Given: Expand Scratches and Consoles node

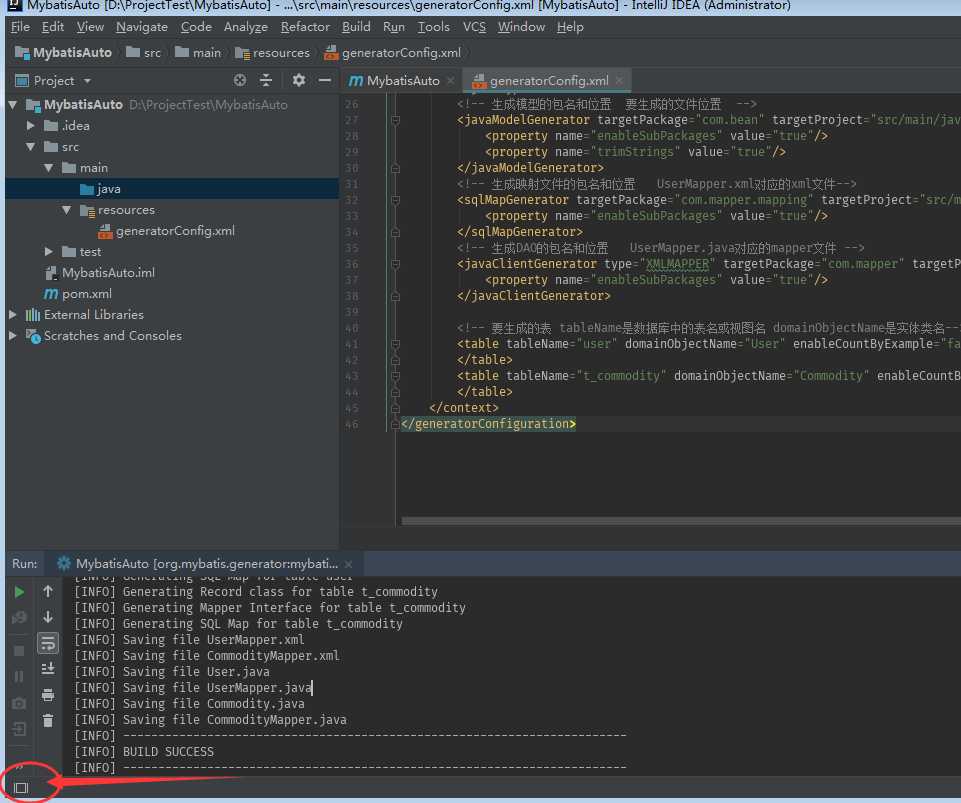Looking at the screenshot, I should 12,335.
